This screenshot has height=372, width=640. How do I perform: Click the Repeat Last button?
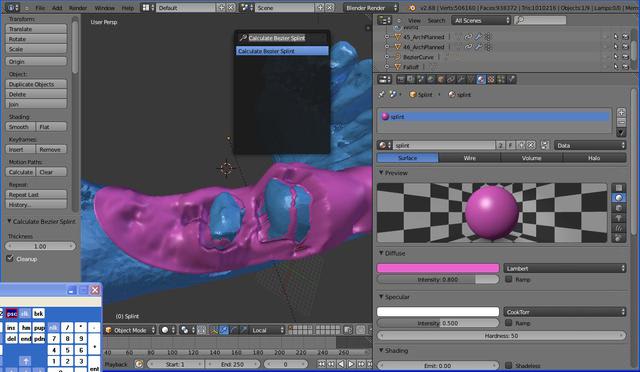coord(36,194)
